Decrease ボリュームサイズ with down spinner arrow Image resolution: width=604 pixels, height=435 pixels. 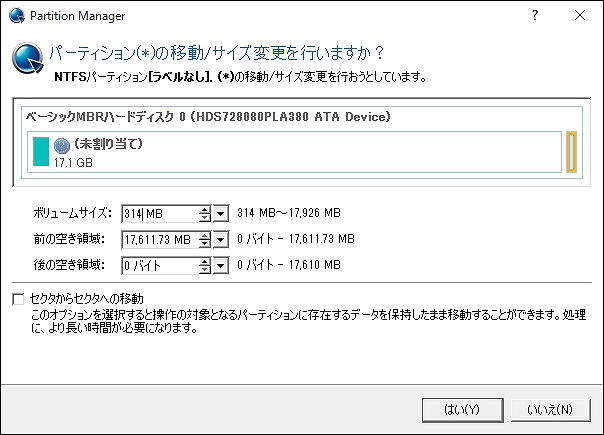(205, 218)
